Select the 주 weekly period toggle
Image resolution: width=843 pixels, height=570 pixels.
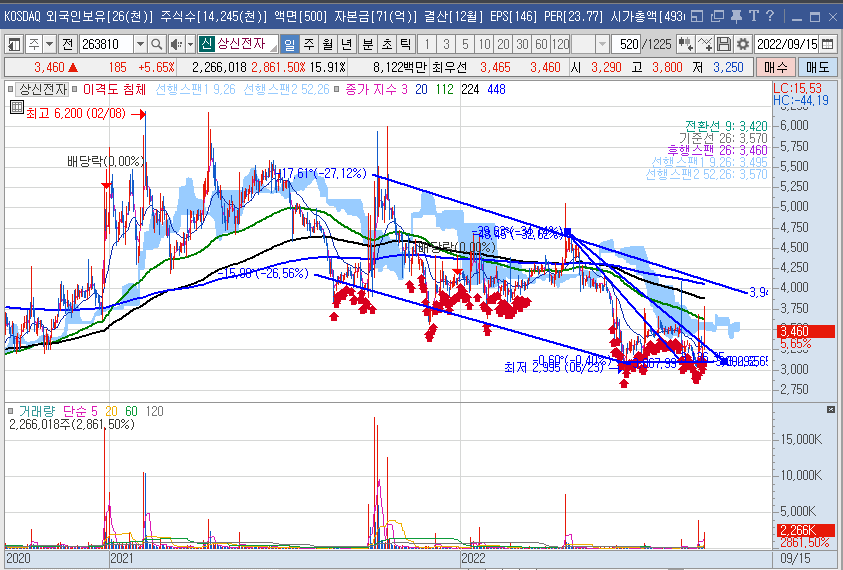coord(309,44)
